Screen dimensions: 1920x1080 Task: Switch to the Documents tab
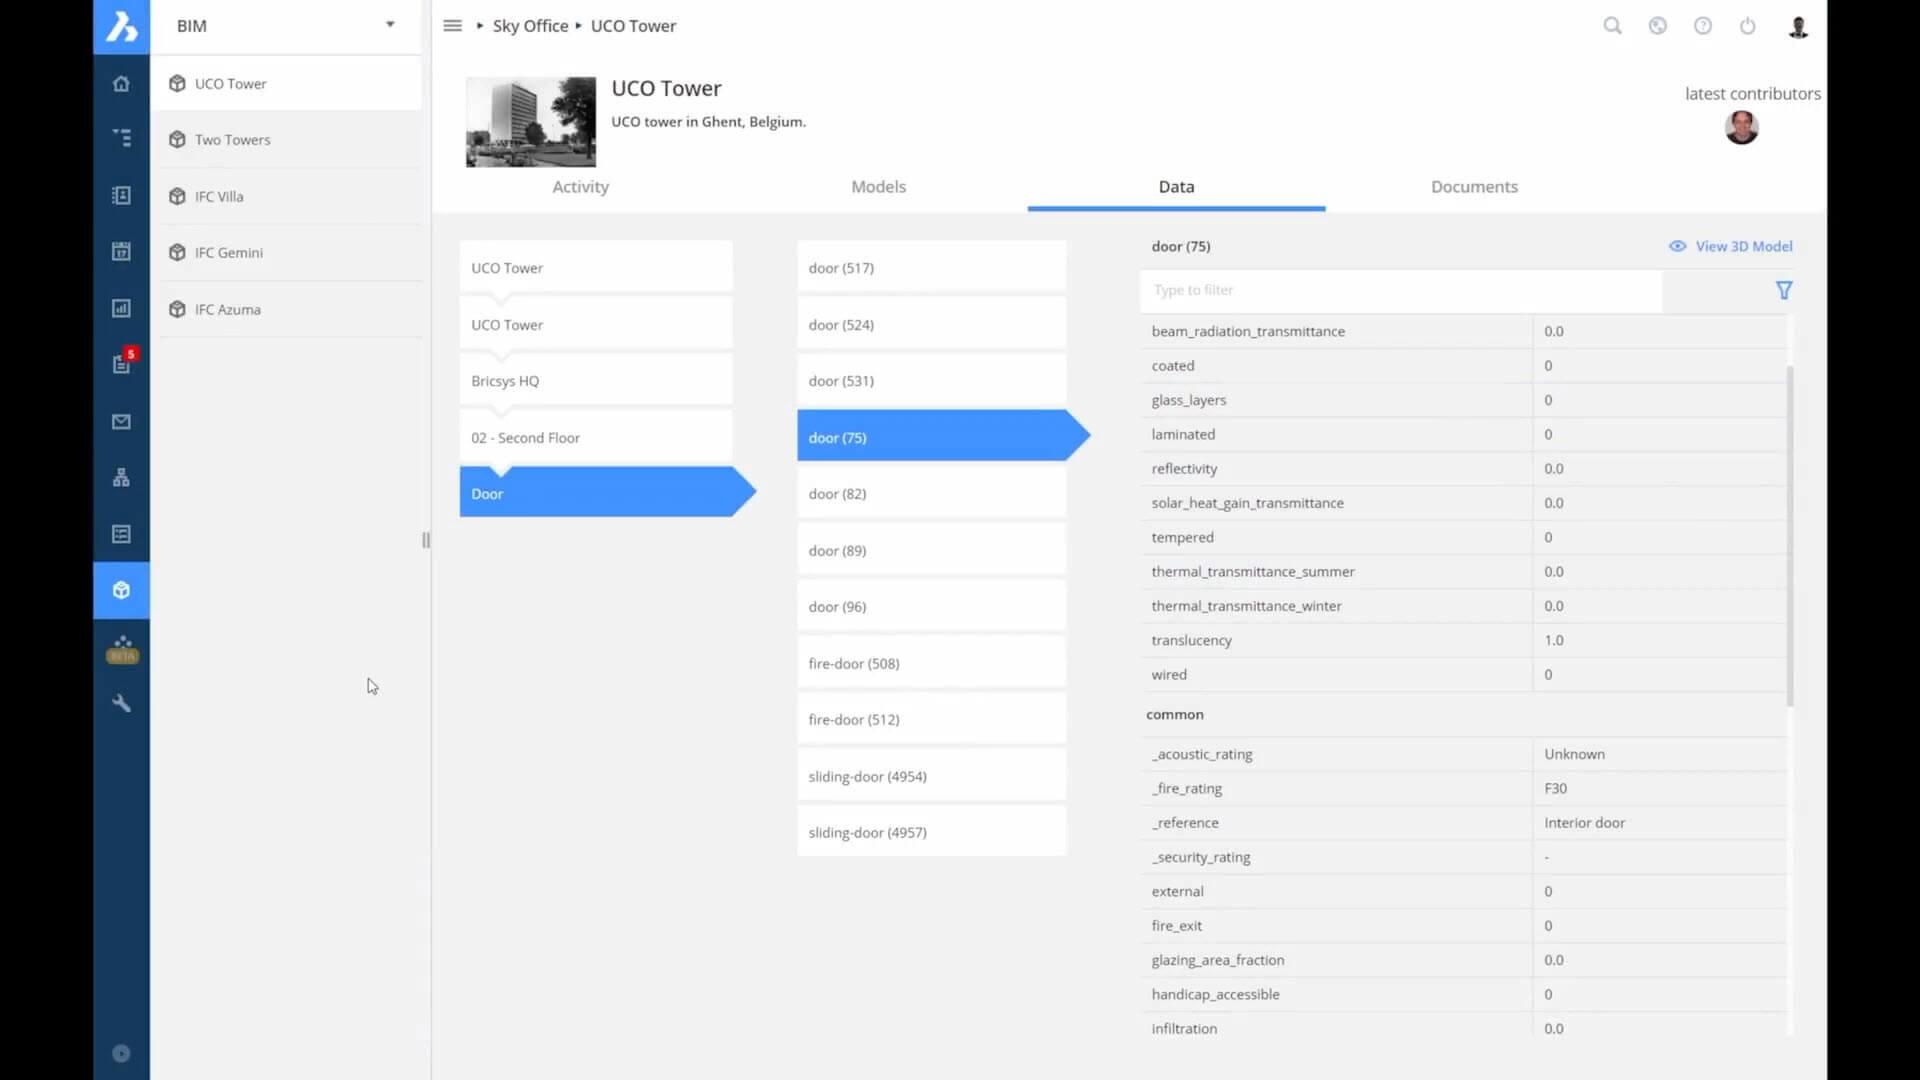coord(1473,187)
